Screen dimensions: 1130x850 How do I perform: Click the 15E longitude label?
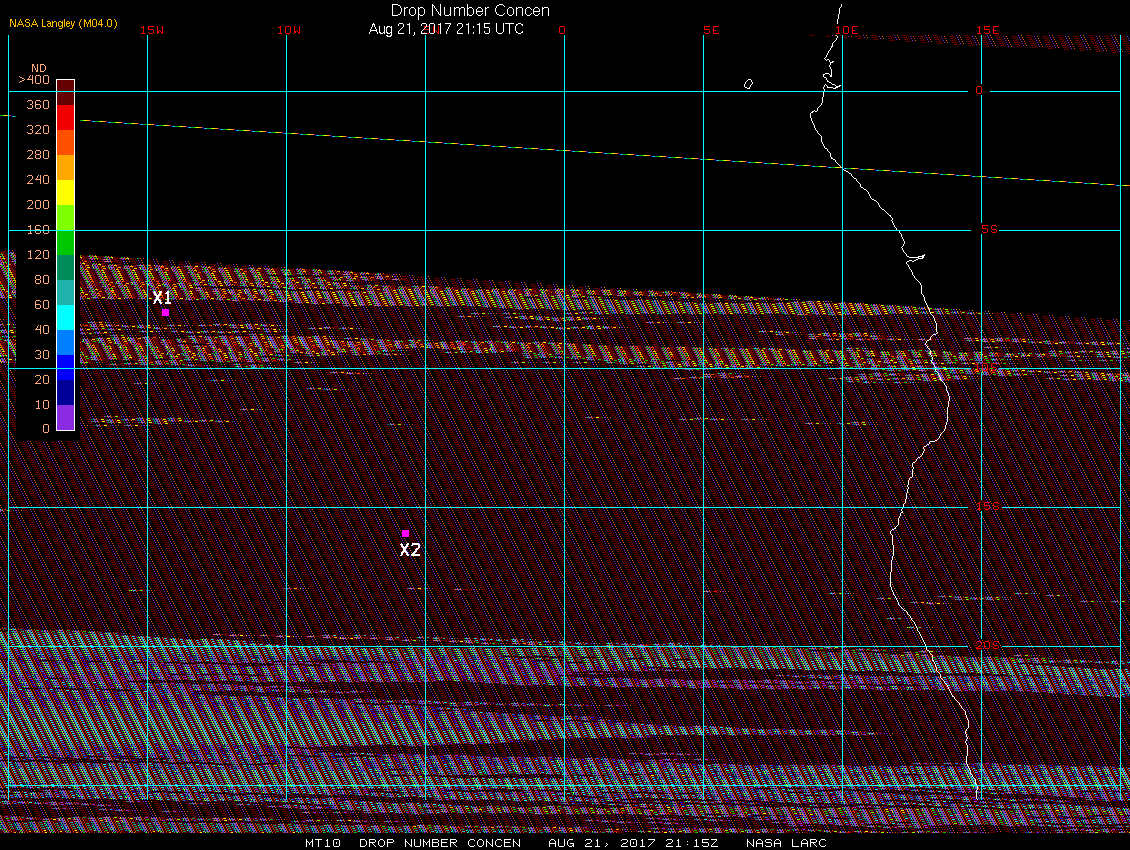(987, 30)
